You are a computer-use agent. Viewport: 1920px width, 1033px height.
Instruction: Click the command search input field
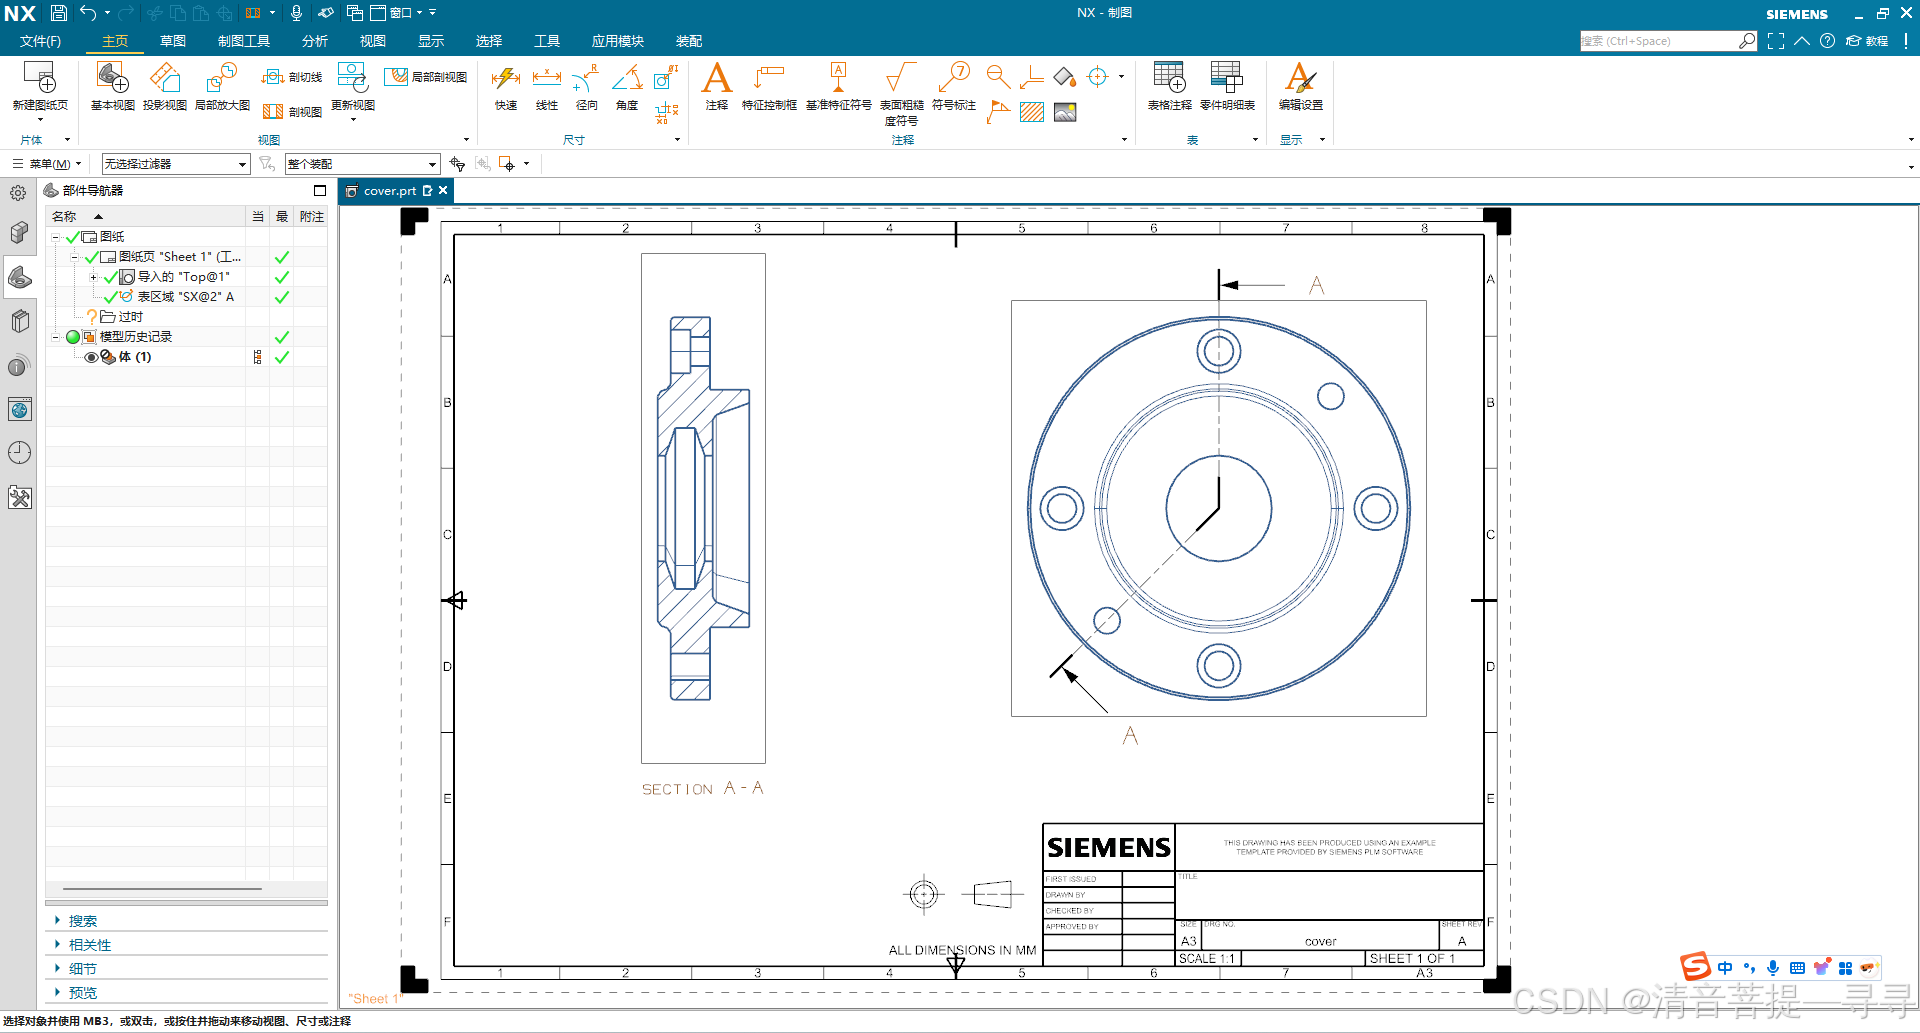(x=1660, y=41)
